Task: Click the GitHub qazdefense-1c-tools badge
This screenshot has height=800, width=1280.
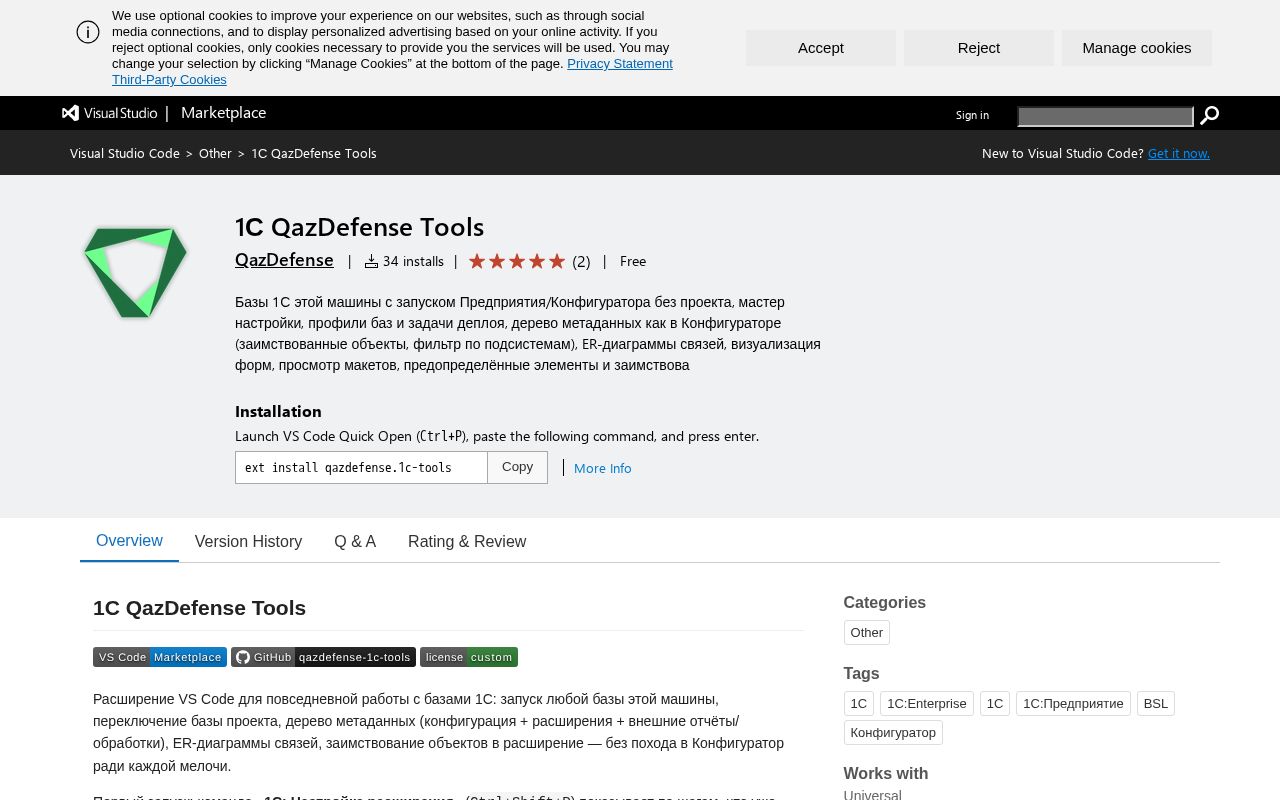Action: pos(323,657)
